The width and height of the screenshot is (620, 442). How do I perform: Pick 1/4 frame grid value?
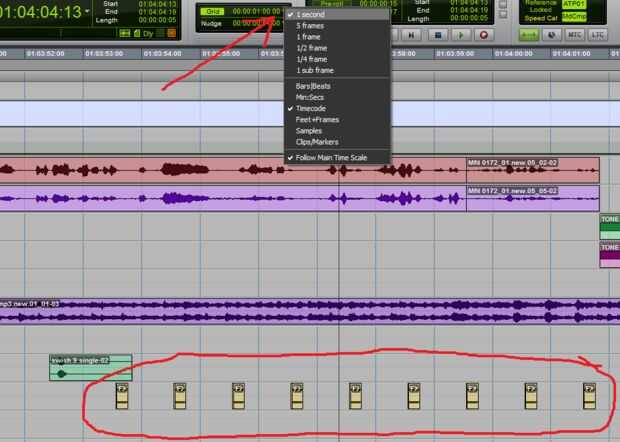(338, 59)
